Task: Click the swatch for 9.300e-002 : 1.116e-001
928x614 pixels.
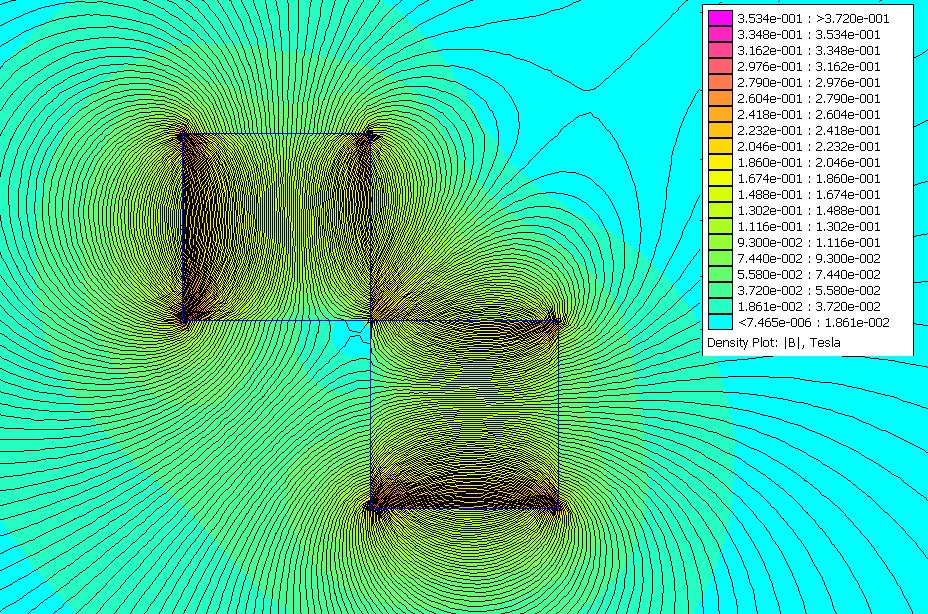Action: coord(720,242)
